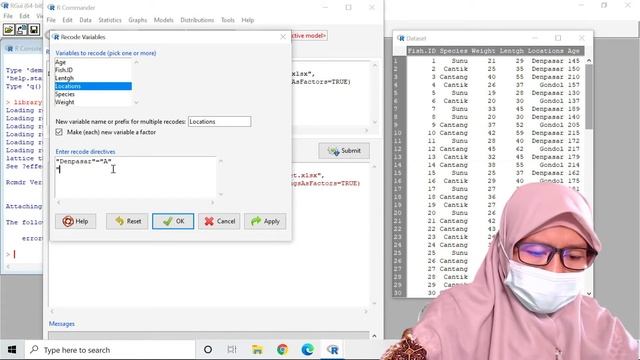Click the Locations column header in Dataset

coord(545,51)
